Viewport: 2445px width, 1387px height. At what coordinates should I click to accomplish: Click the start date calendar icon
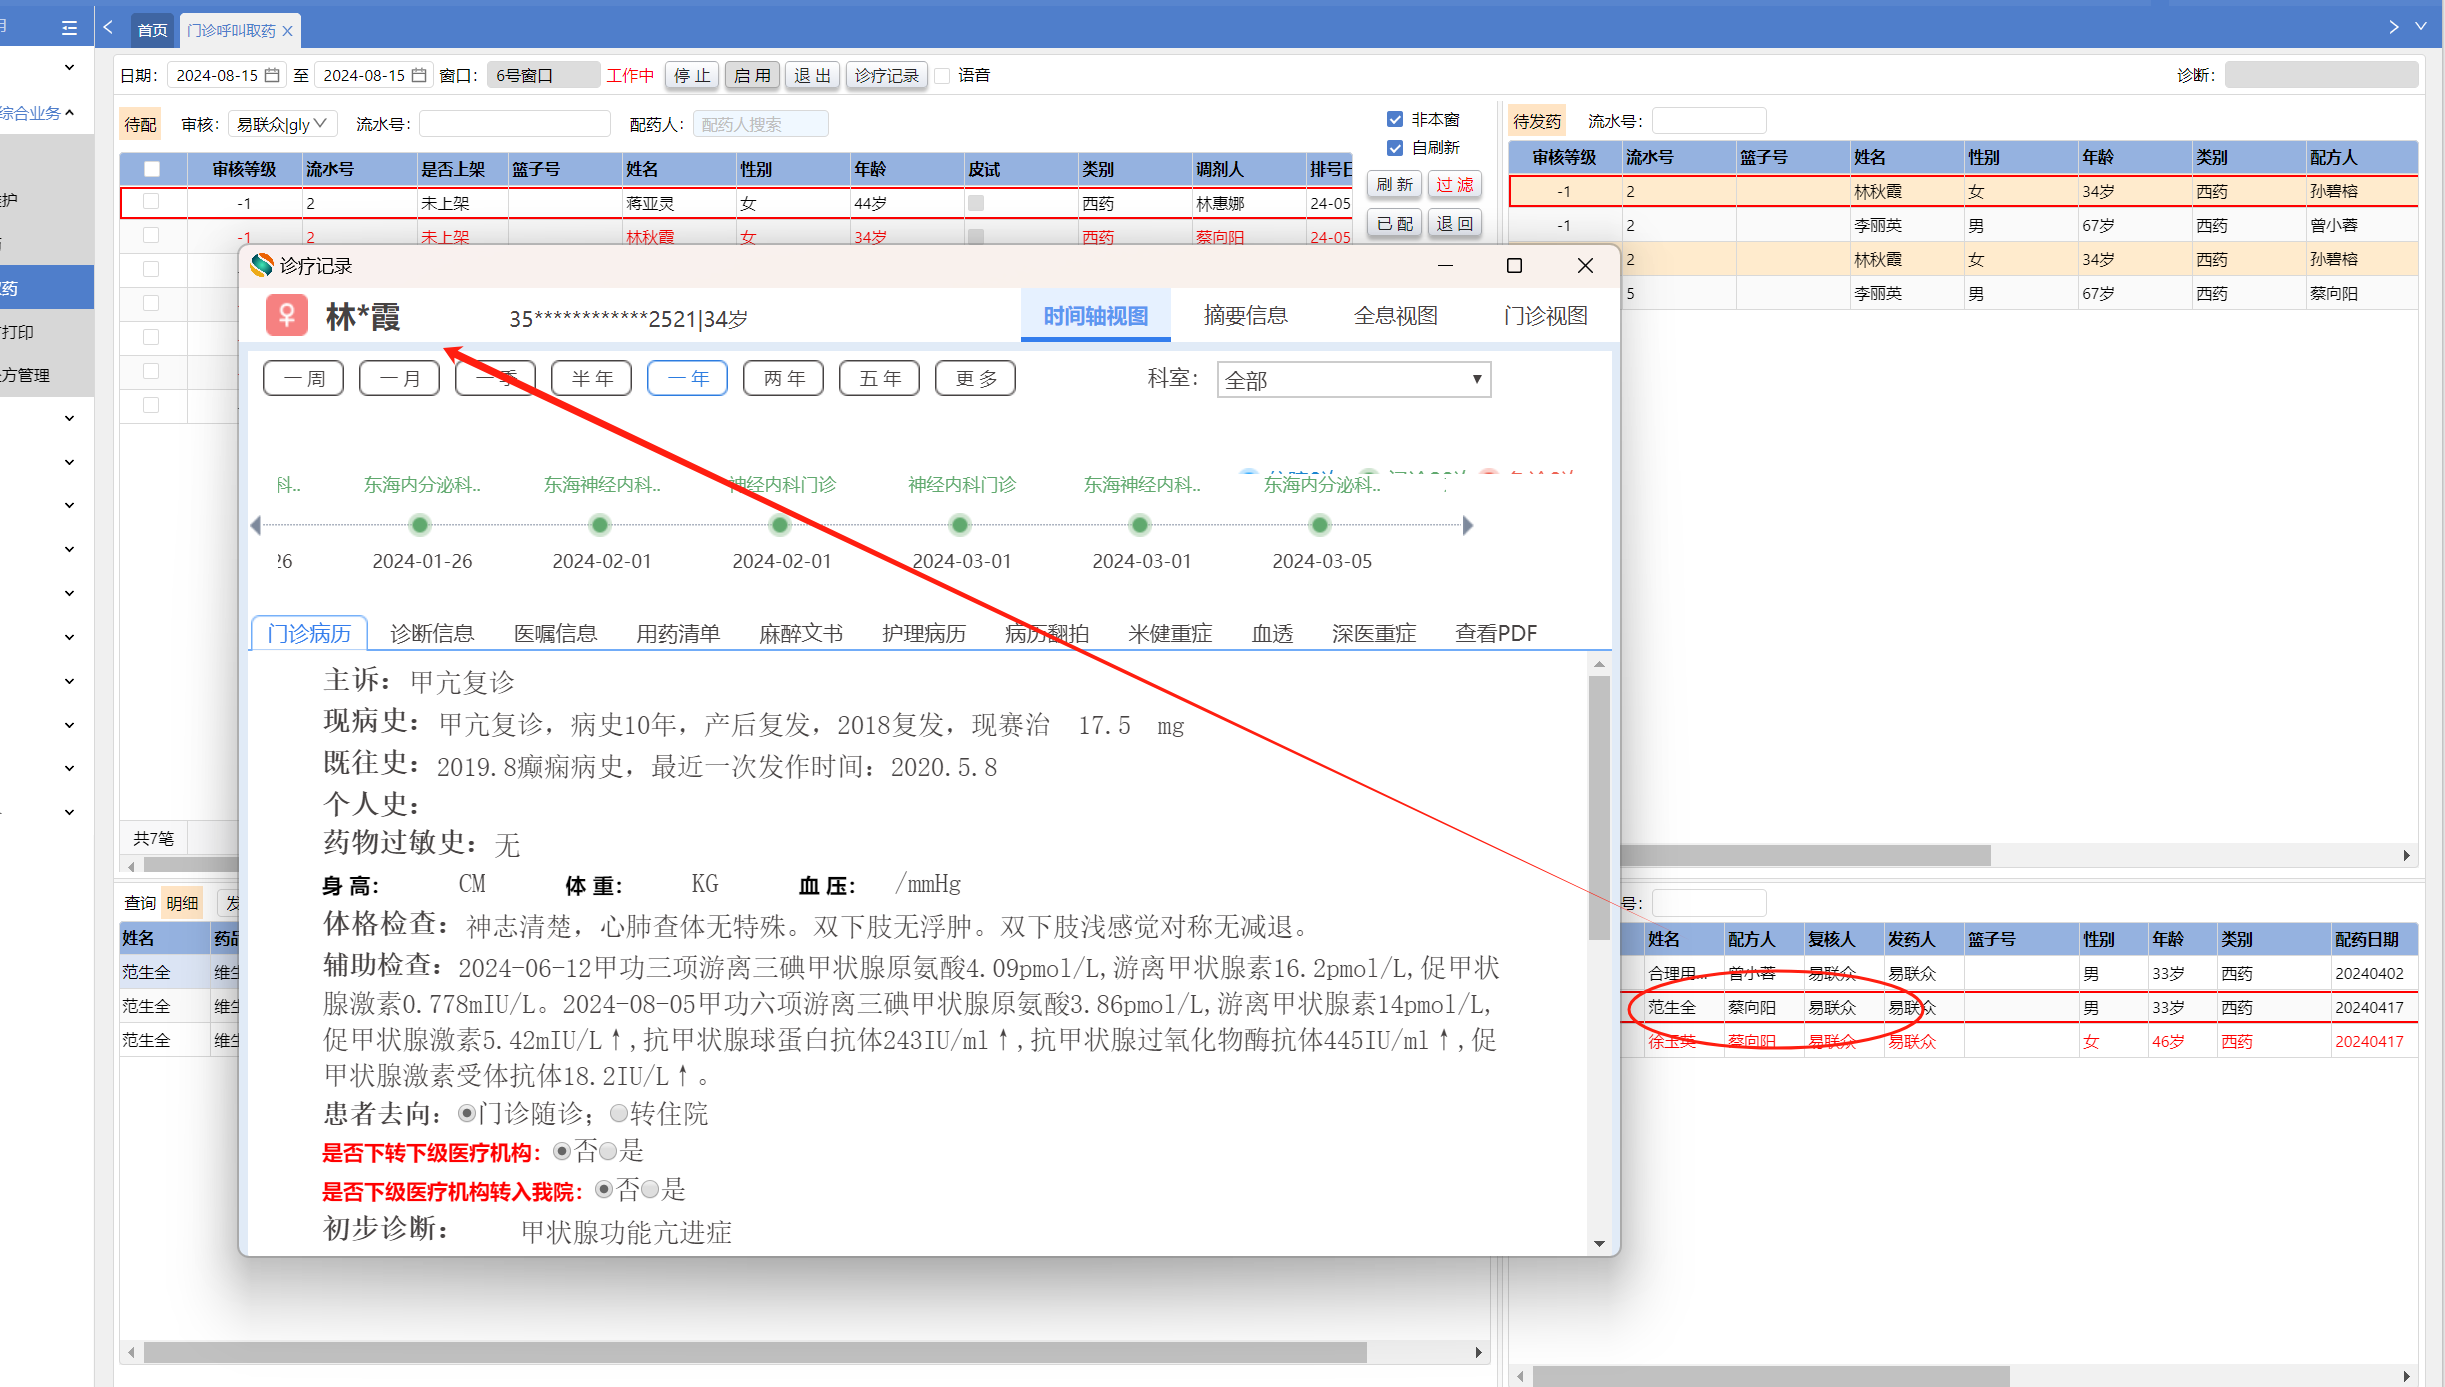(x=272, y=75)
